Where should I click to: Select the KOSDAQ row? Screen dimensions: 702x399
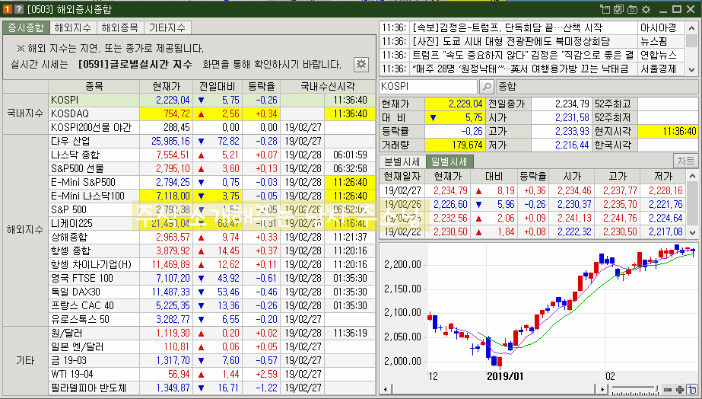click(x=212, y=114)
